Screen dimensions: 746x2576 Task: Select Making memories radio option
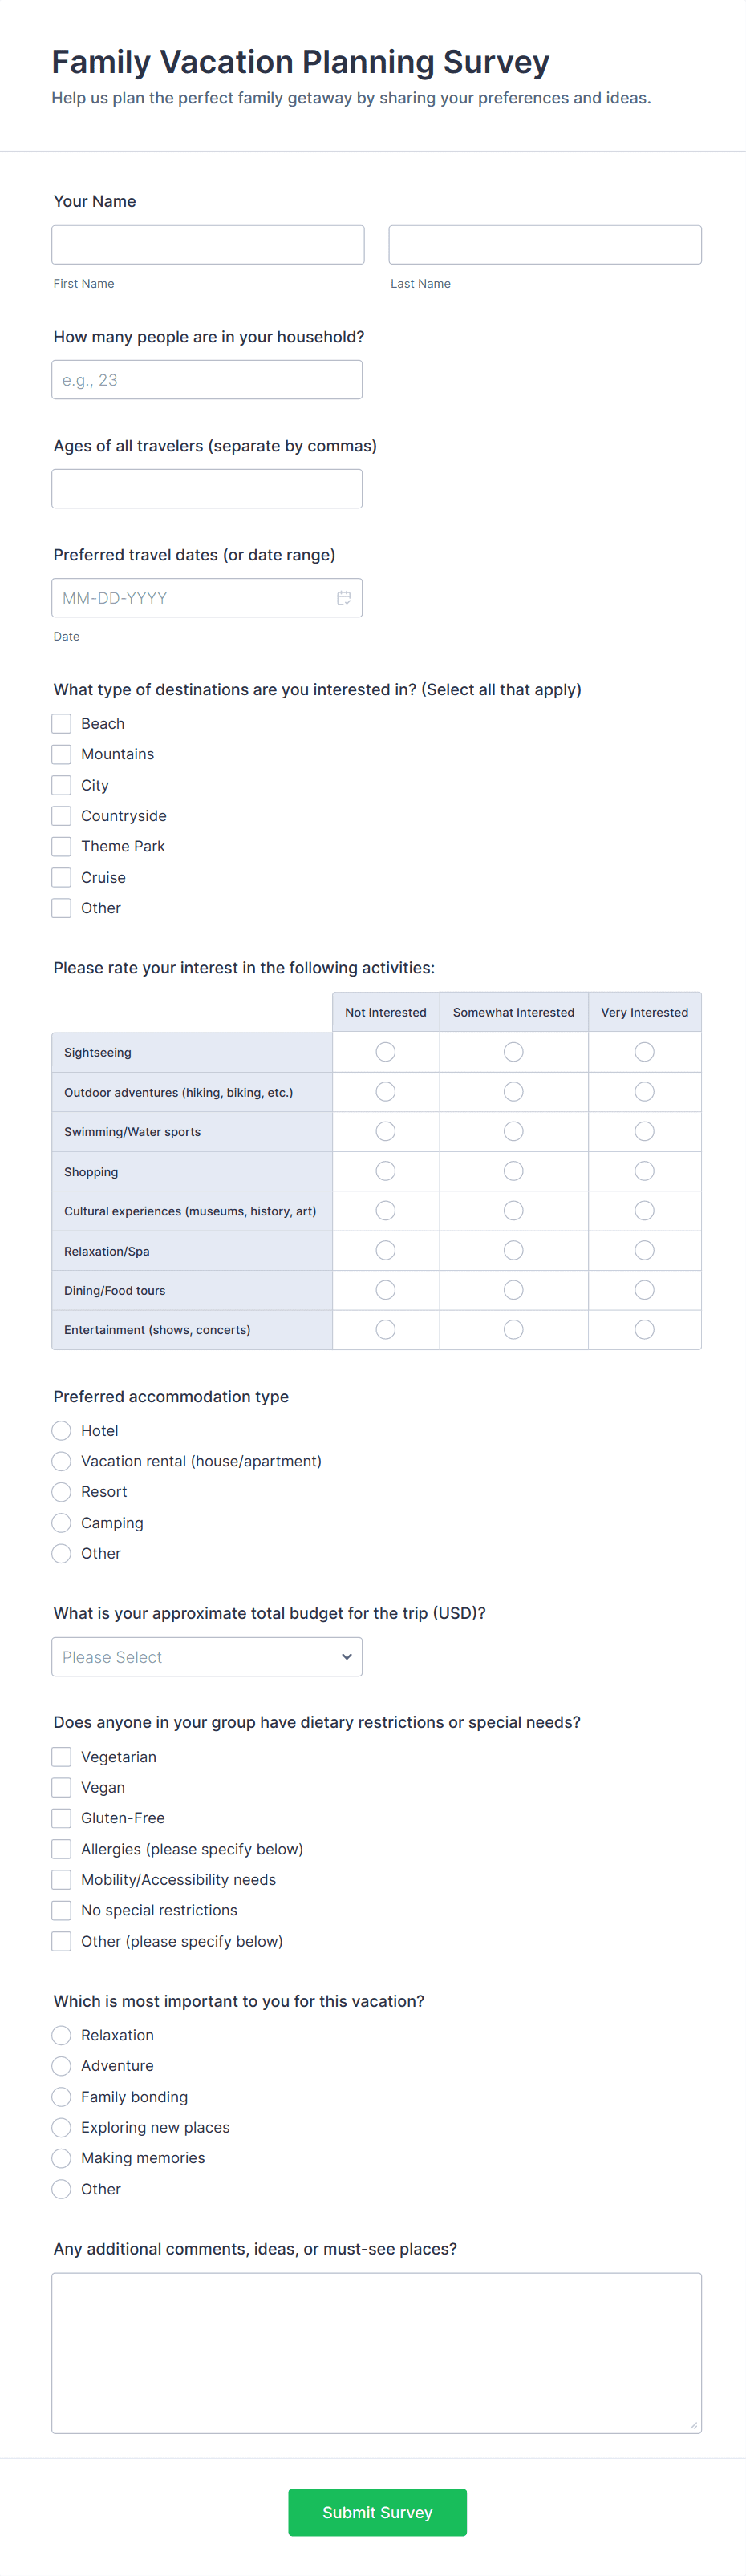click(62, 2158)
